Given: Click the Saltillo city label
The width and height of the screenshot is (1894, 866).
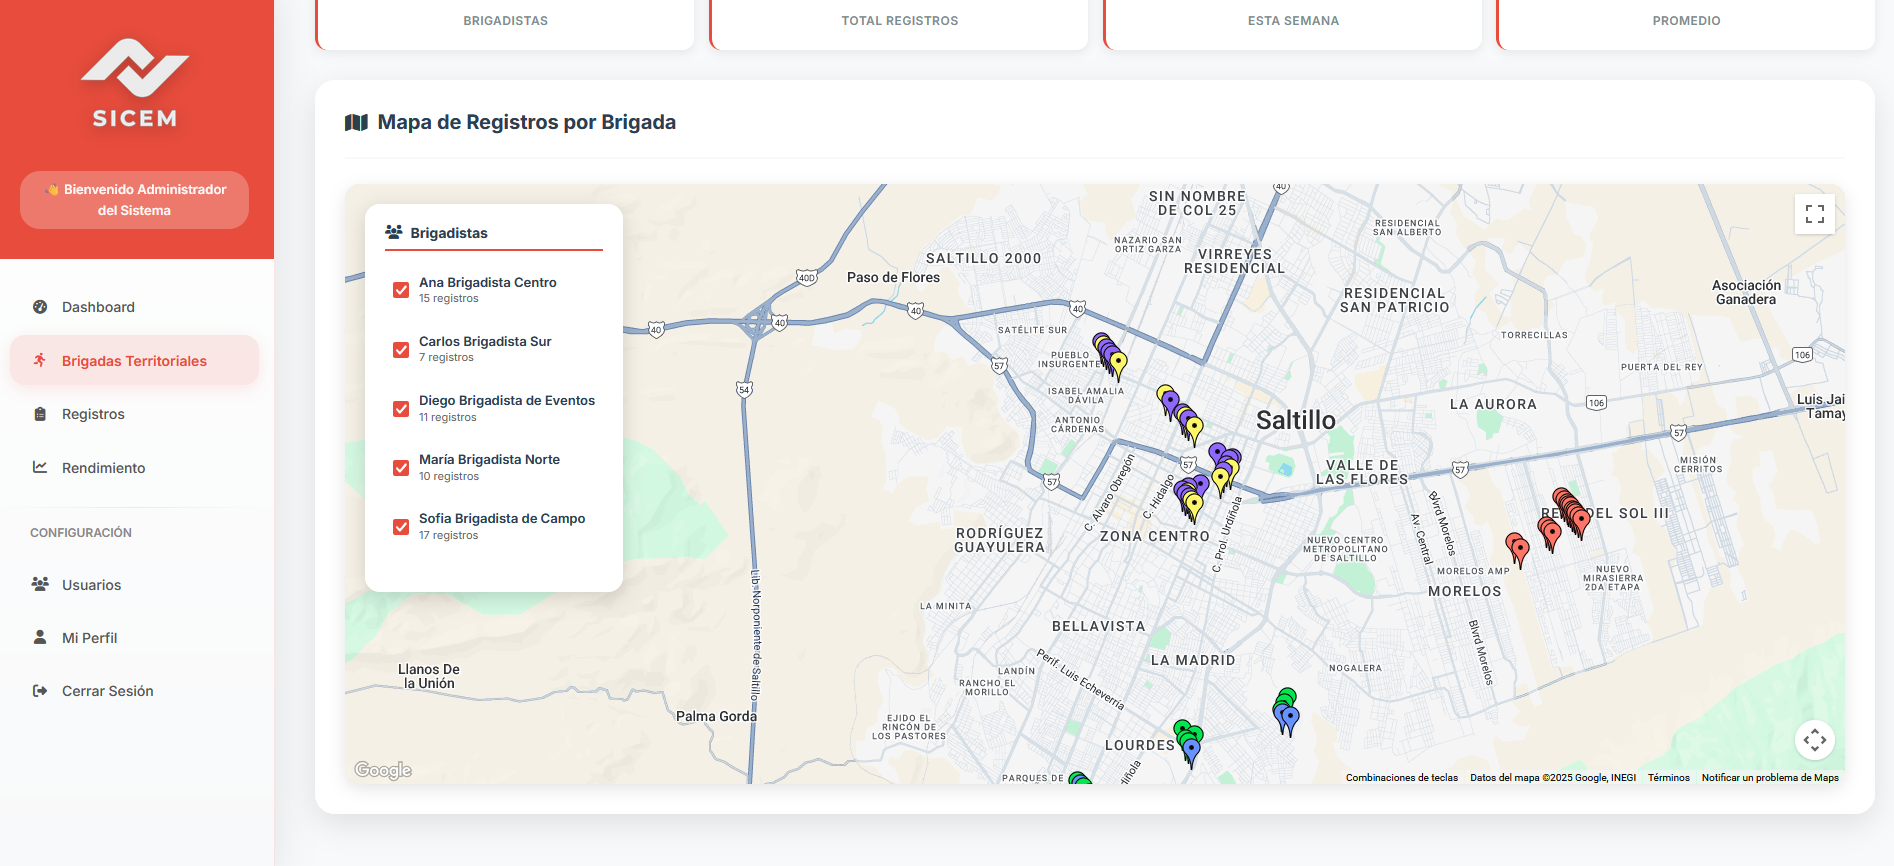Looking at the screenshot, I should tap(1295, 420).
